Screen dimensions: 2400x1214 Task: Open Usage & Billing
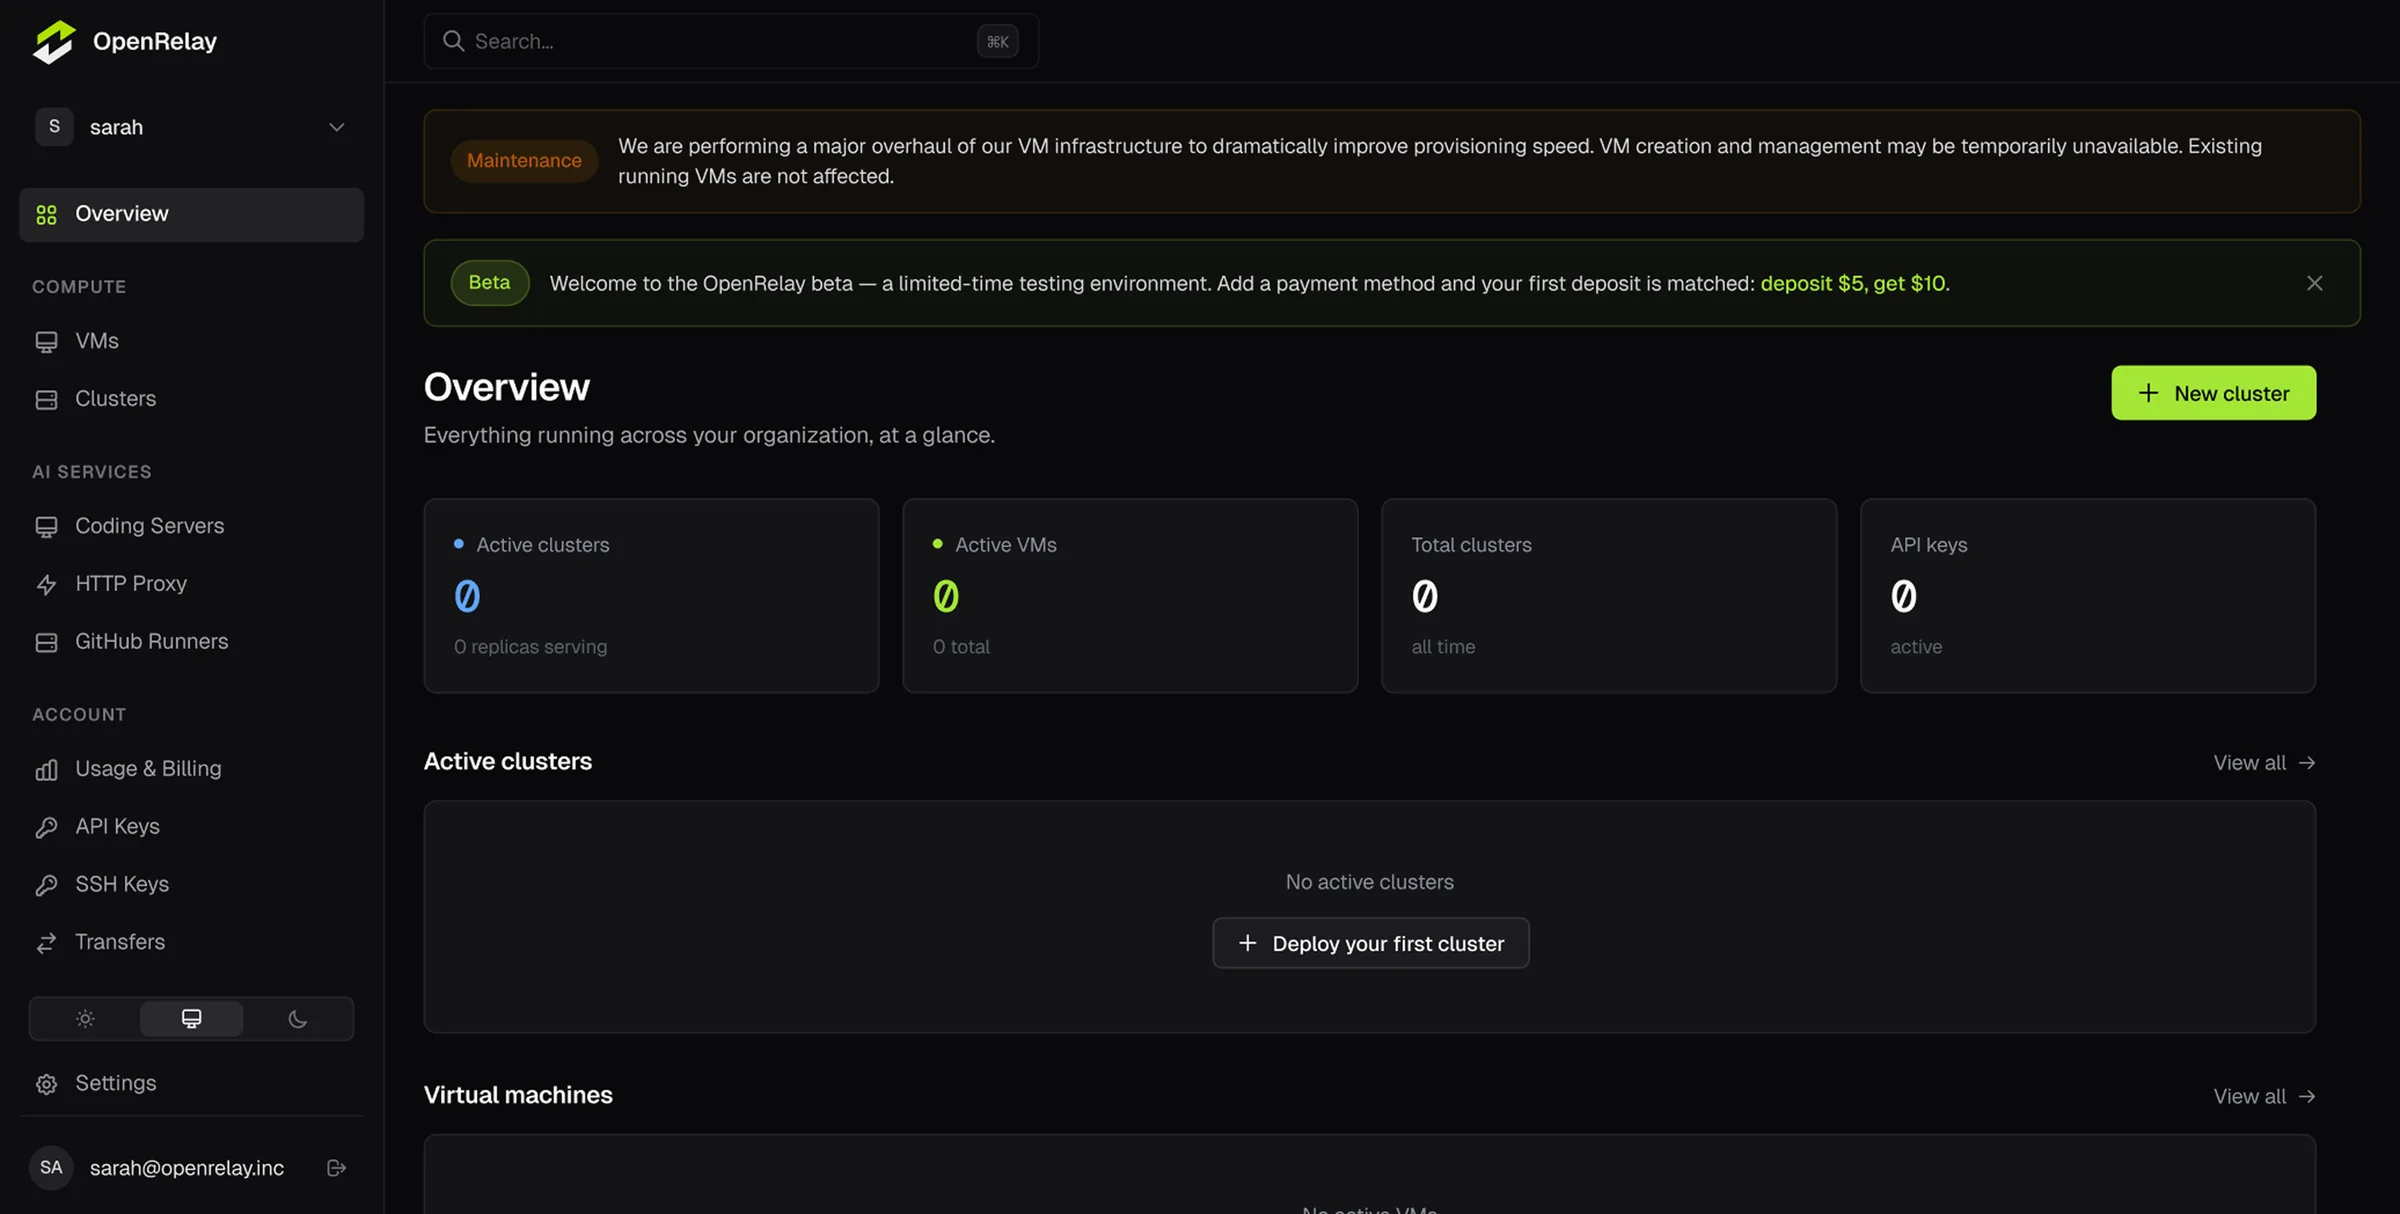pos(191,769)
